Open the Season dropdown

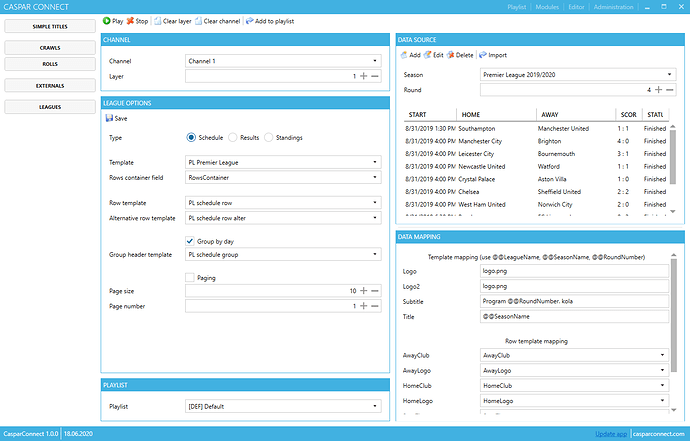pos(578,74)
